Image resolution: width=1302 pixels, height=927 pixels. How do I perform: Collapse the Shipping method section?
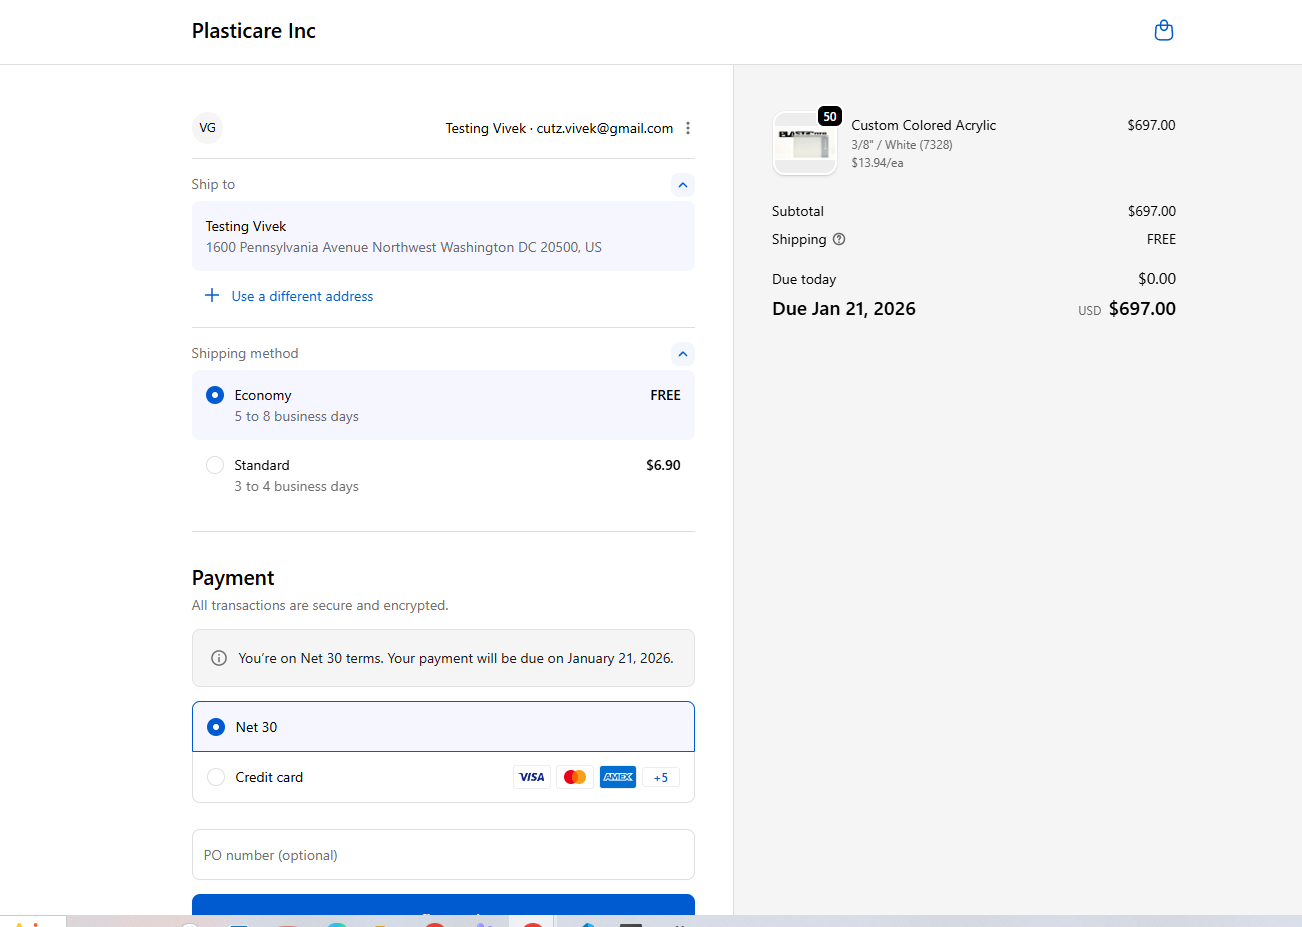(x=682, y=354)
